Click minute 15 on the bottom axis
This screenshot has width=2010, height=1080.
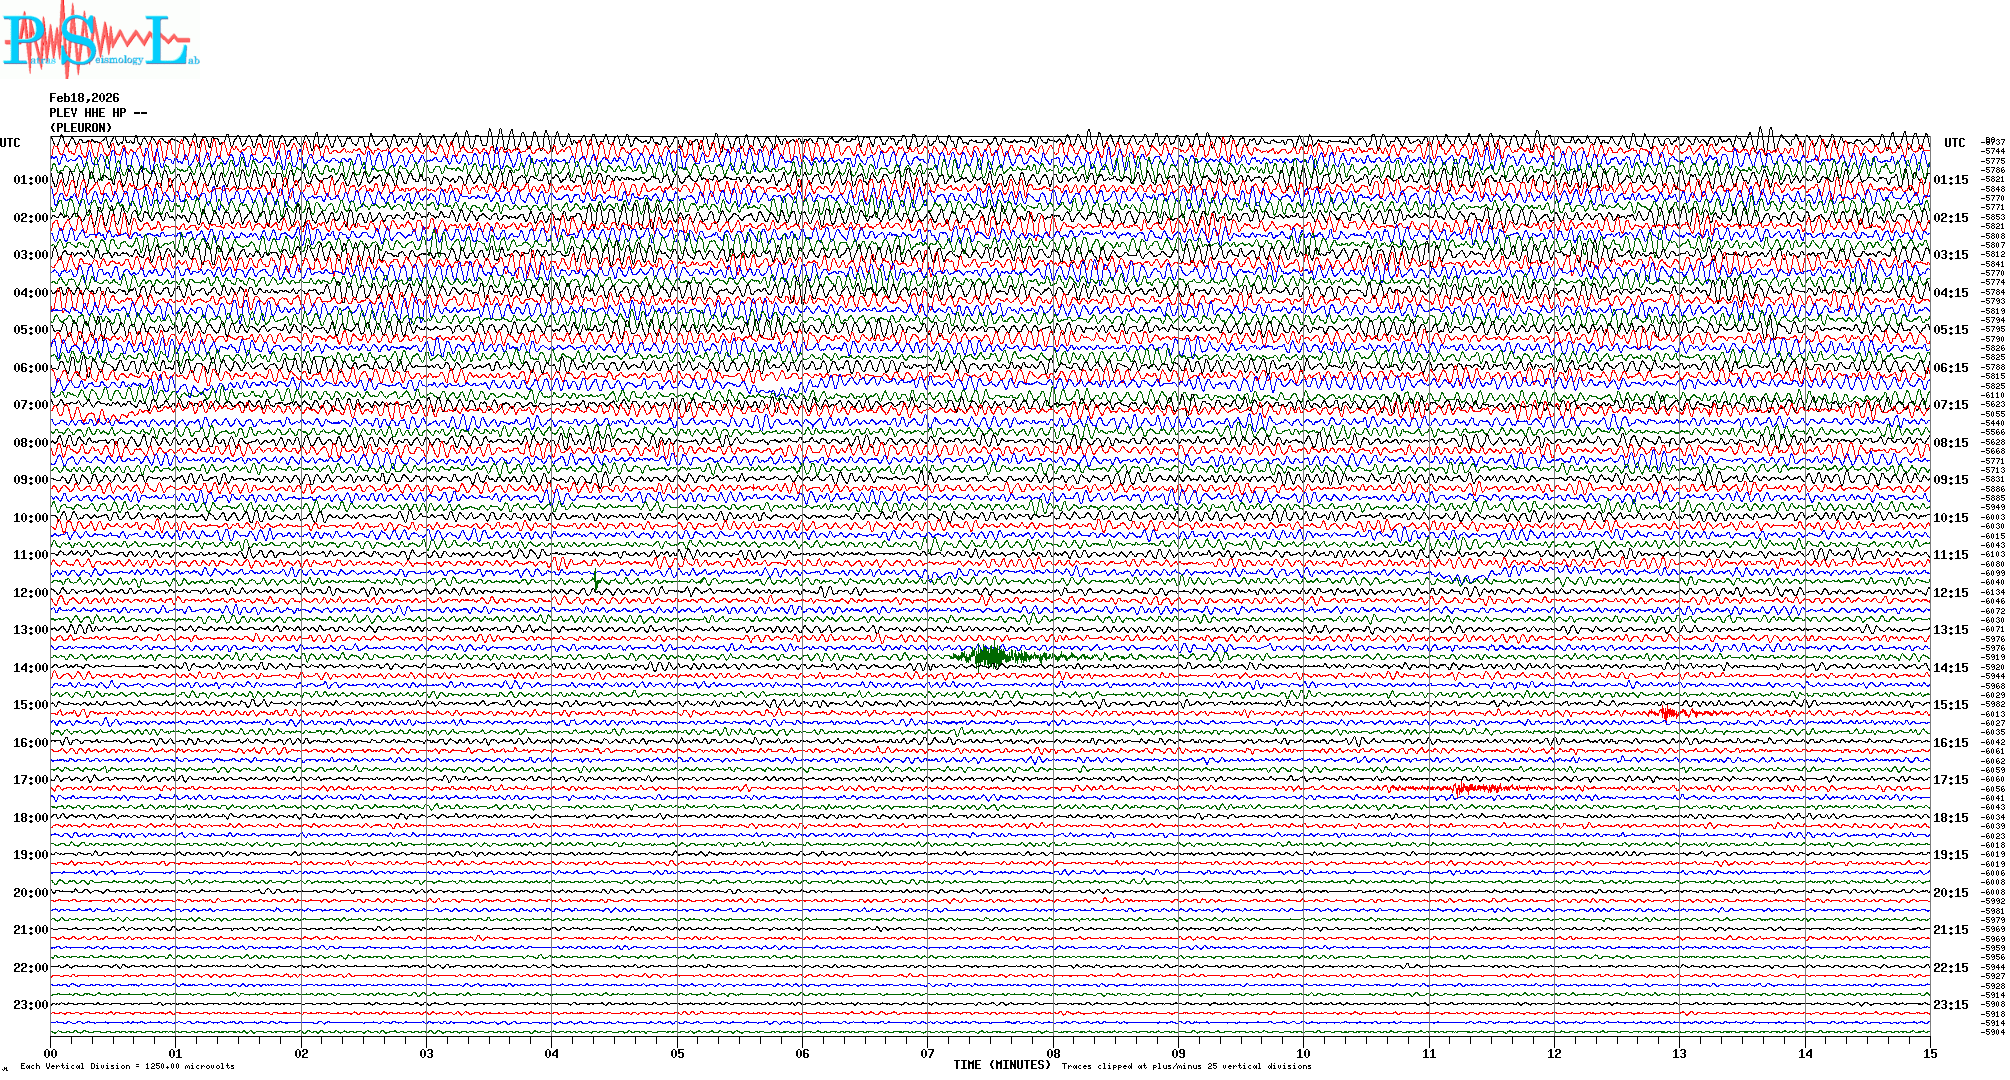(x=1929, y=1054)
